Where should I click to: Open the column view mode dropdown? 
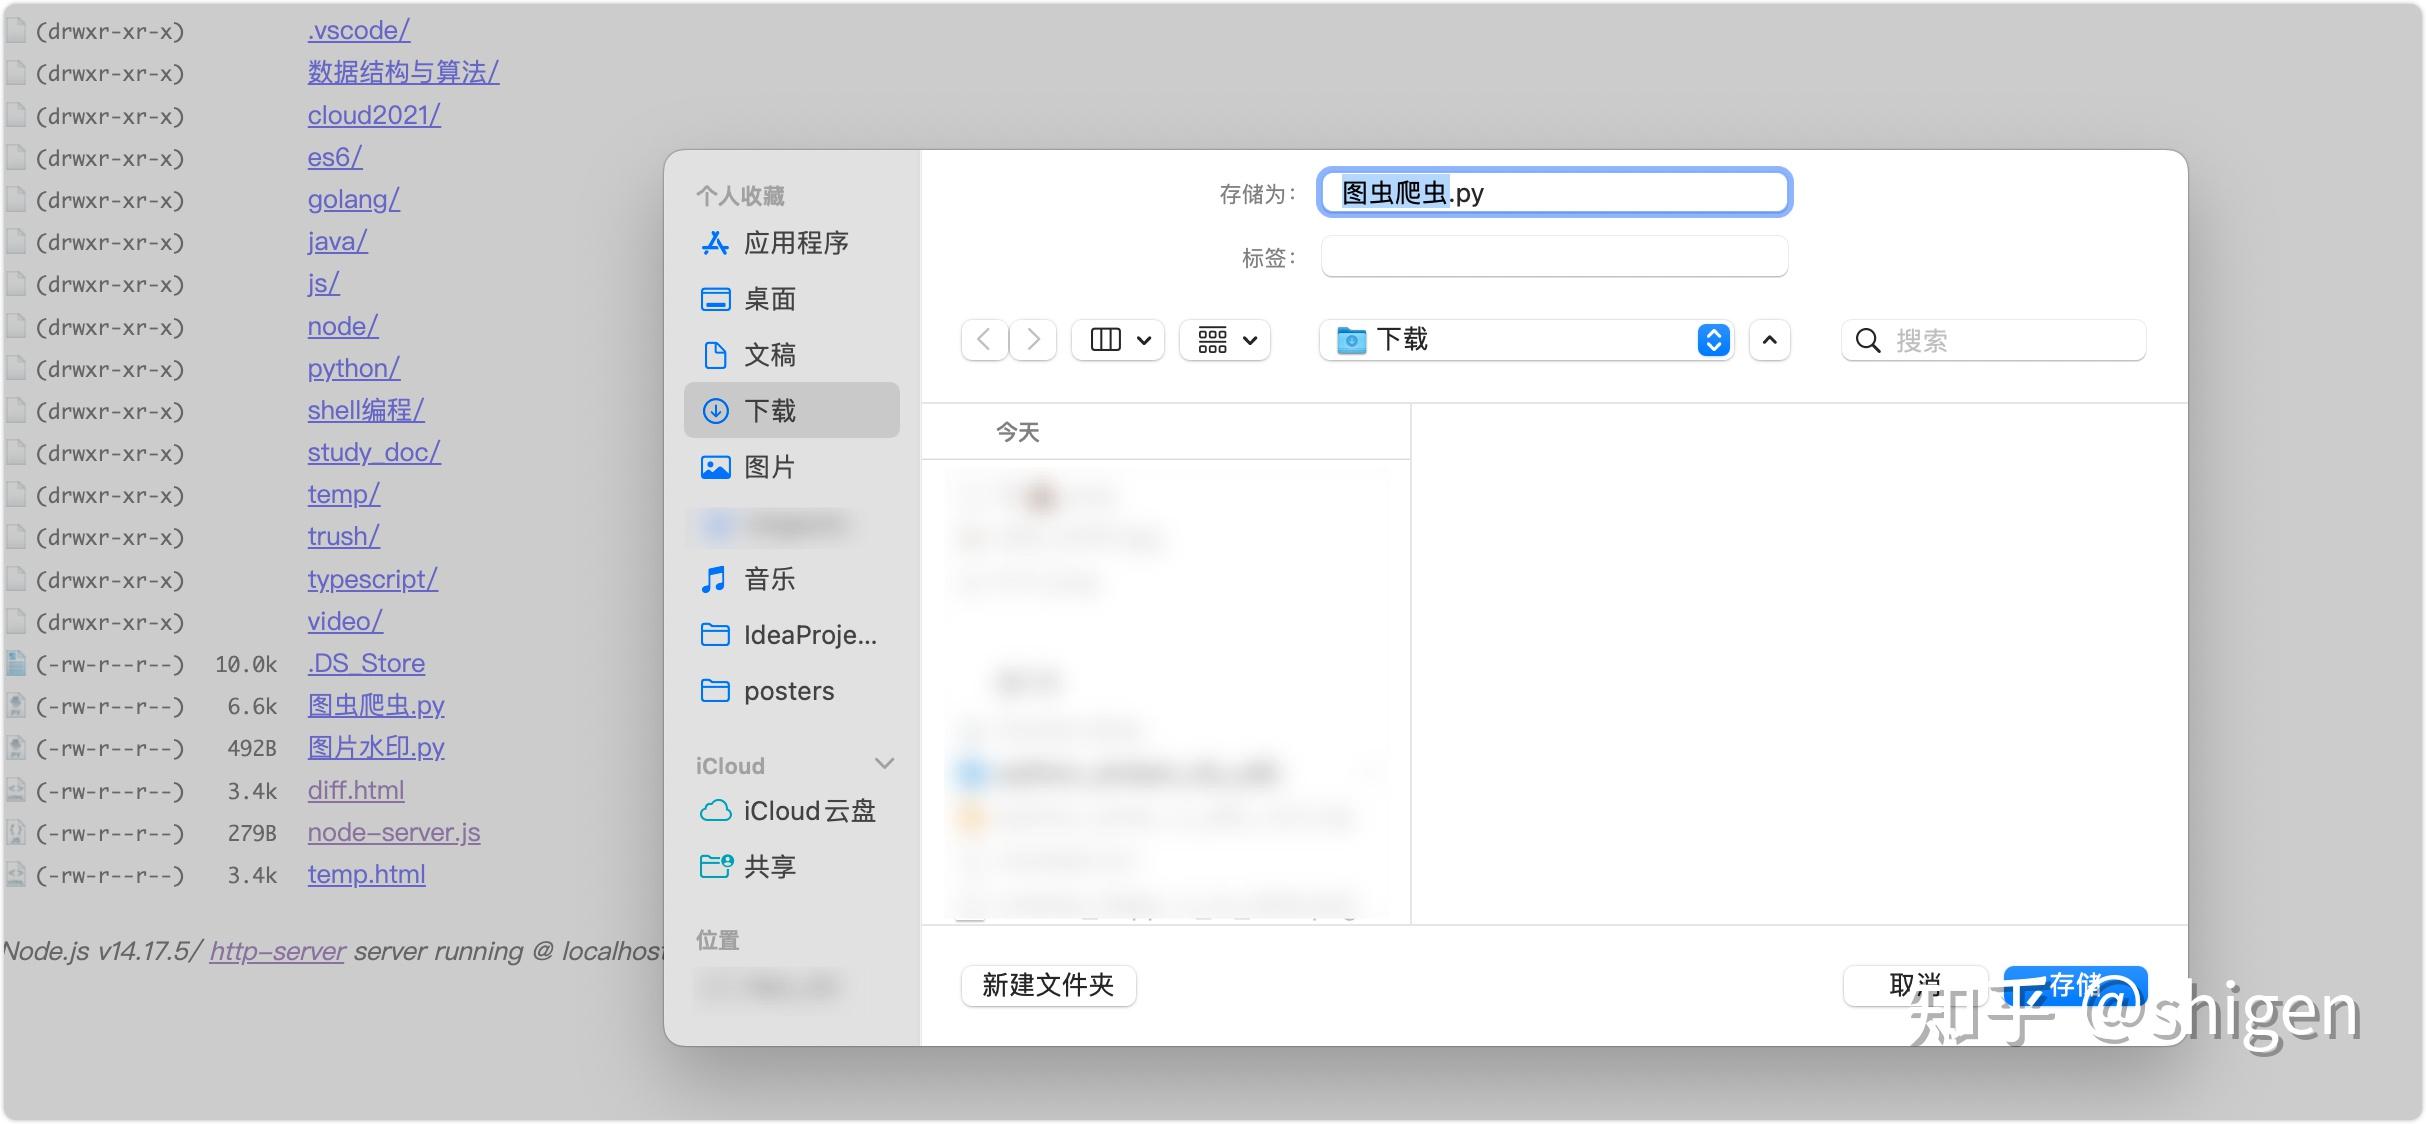point(1118,340)
